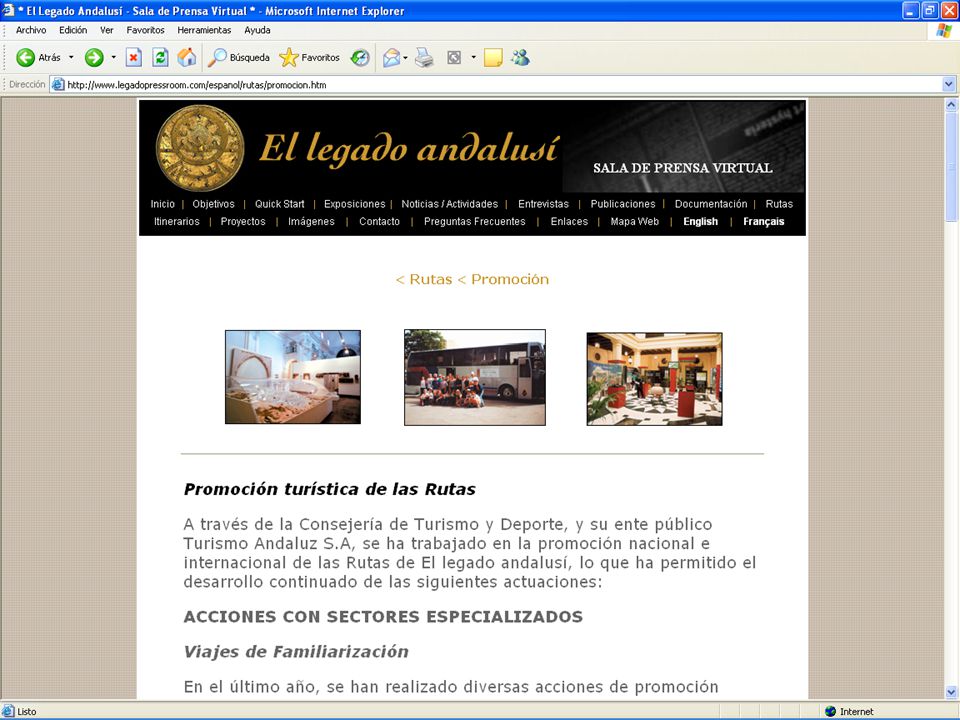Click 'Viajes de Familiarización' subheading
Viewport: 960px width, 720px height.
click(x=296, y=651)
